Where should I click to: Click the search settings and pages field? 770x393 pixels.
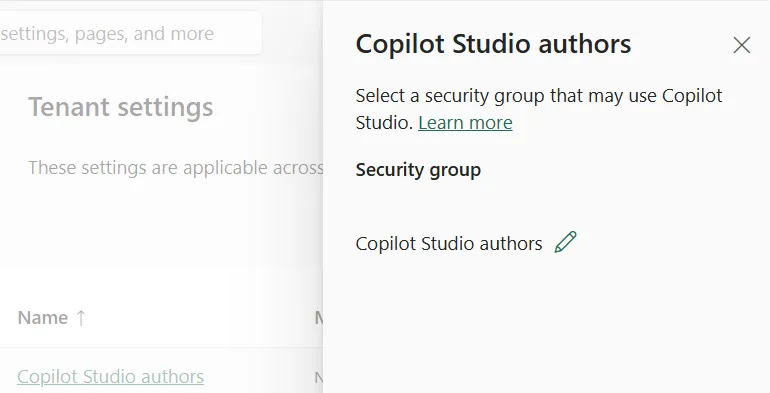tap(130, 33)
